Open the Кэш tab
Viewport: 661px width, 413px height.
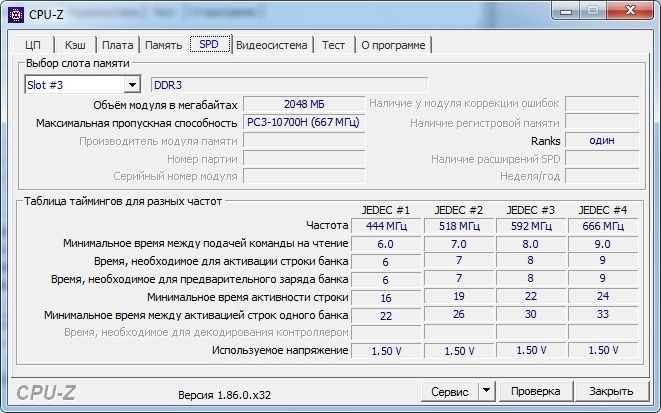(x=75, y=45)
